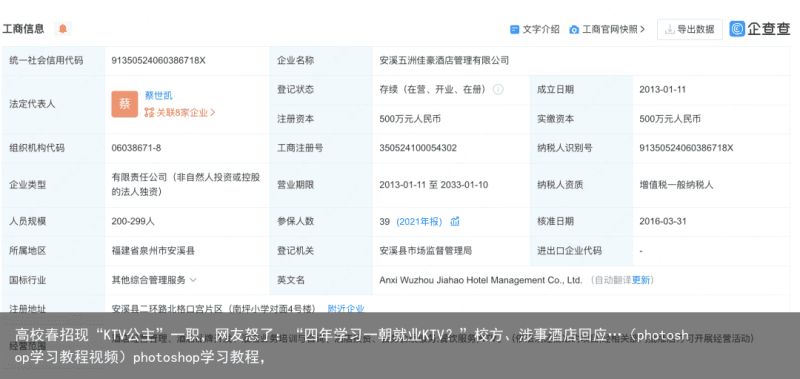Viewport: 800px width, 379px height.
Task: Click the 工商信息 section heading
Action: coord(23,29)
